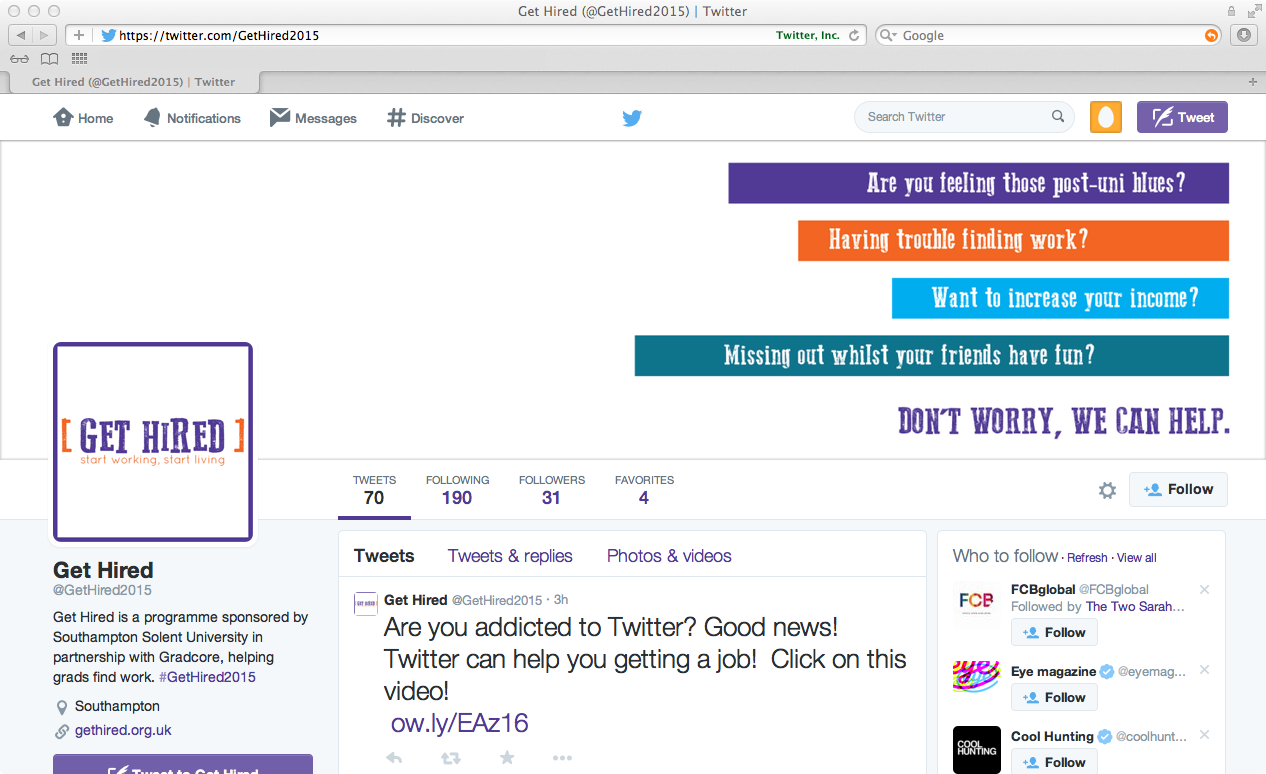Click View all in Who to follow

pyautogui.click(x=1137, y=558)
